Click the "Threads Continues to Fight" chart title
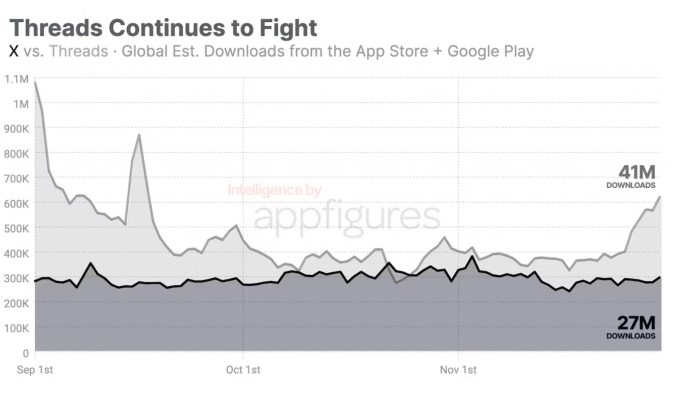 tap(163, 27)
